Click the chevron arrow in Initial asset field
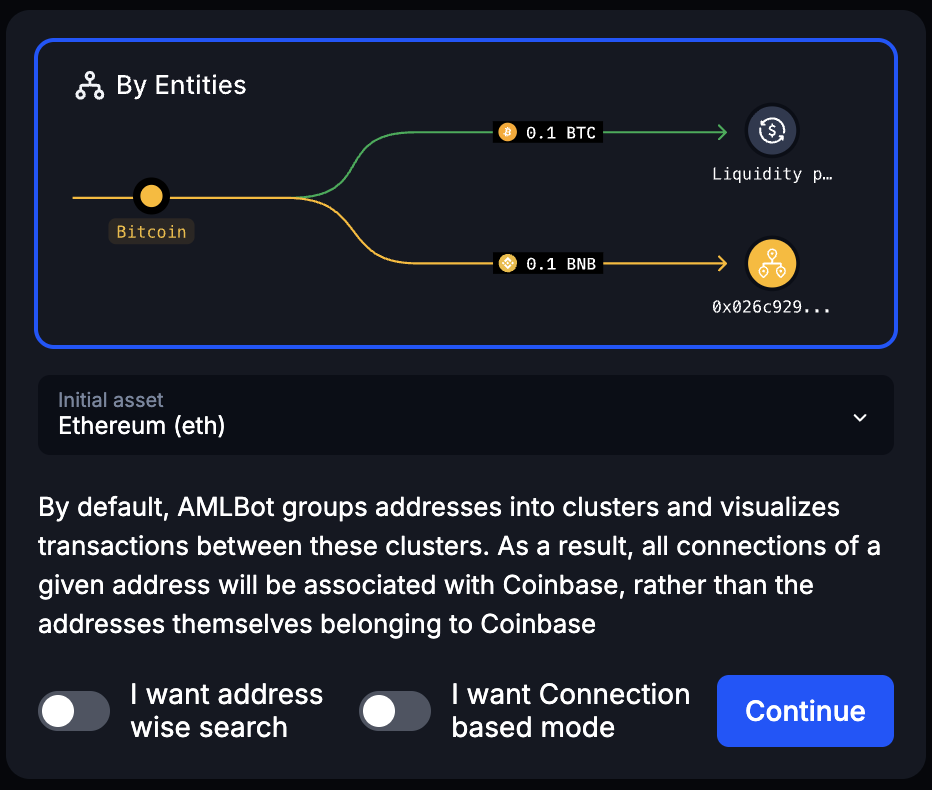The height and width of the screenshot is (790, 932). [x=859, y=417]
